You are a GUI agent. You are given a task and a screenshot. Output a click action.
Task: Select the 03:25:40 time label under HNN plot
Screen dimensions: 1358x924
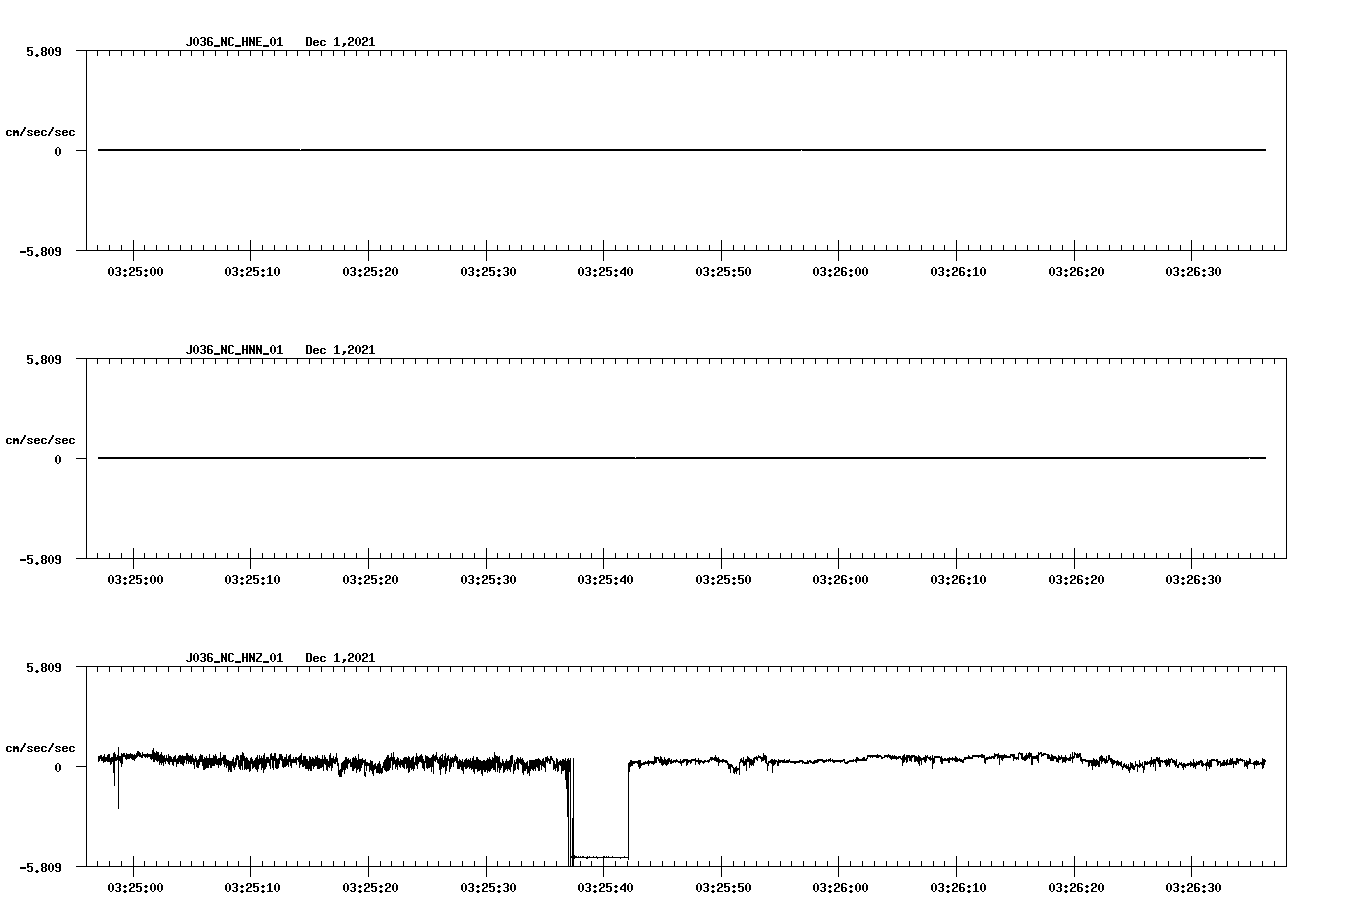[x=605, y=579]
